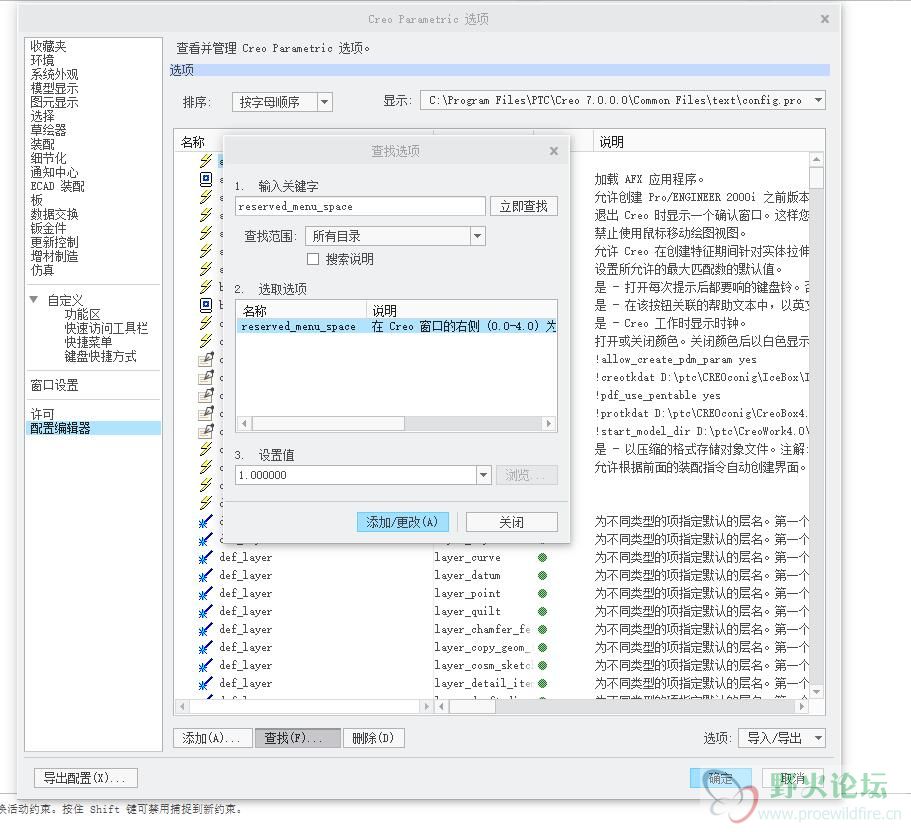The image size is (911, 832).
Task: Click the 说明 column header in the options list
Action: click(611, 142)
